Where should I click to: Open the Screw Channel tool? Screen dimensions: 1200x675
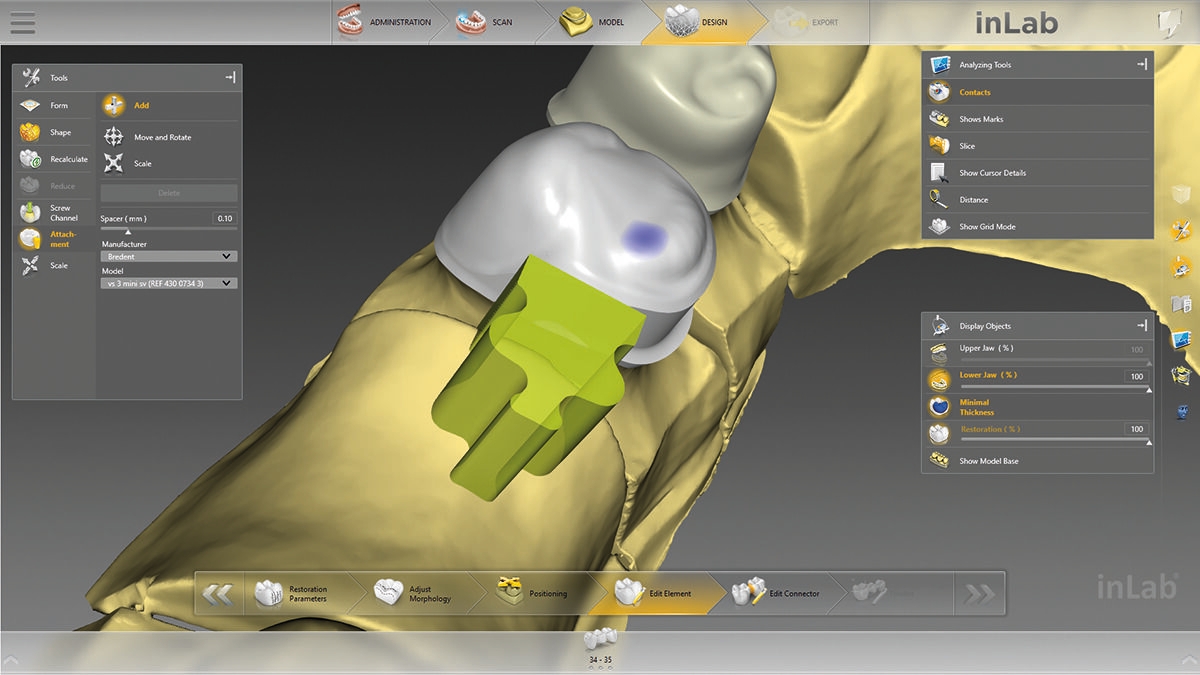(x=30, y=213)
